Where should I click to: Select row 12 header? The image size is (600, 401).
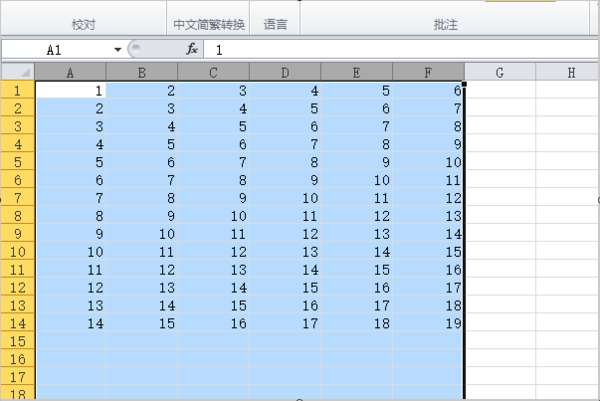tap(18, 287)
